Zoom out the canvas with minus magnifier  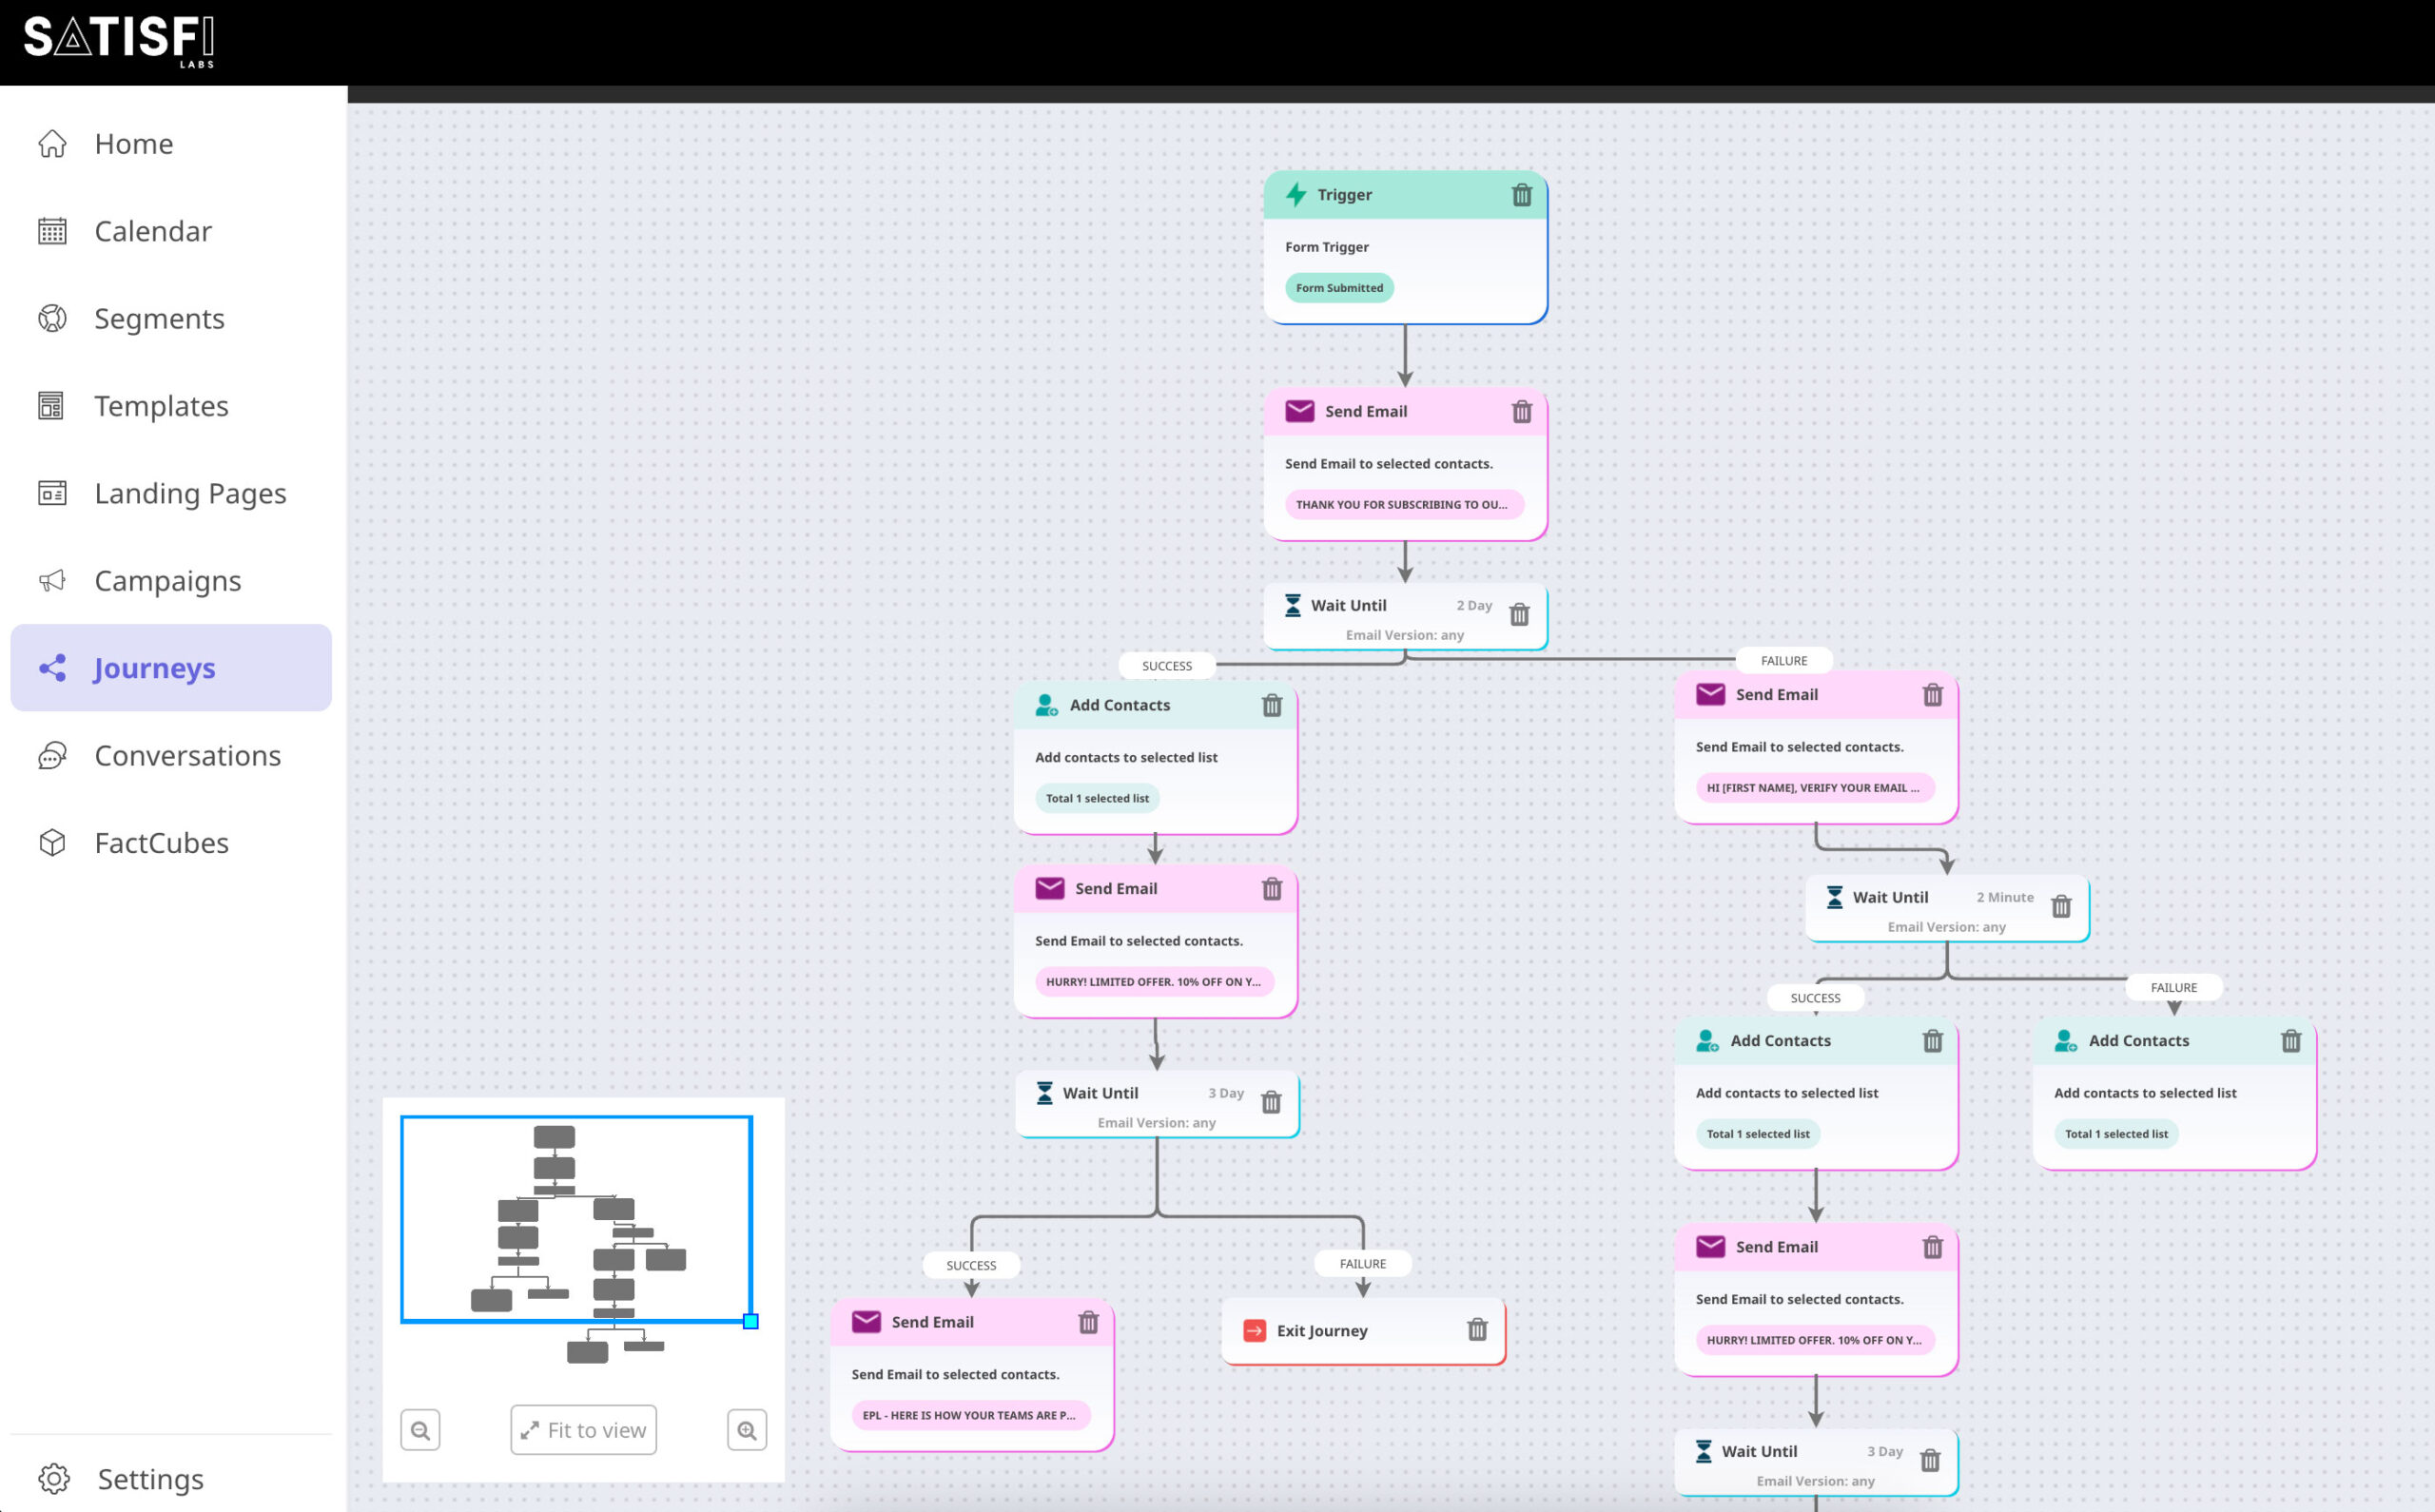click(x=420, y=1430)
